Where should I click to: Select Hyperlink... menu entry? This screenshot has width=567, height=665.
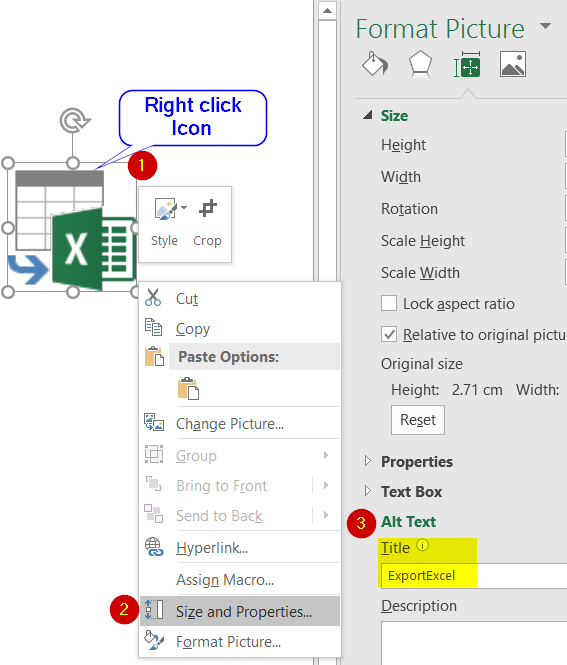(240, 548)
